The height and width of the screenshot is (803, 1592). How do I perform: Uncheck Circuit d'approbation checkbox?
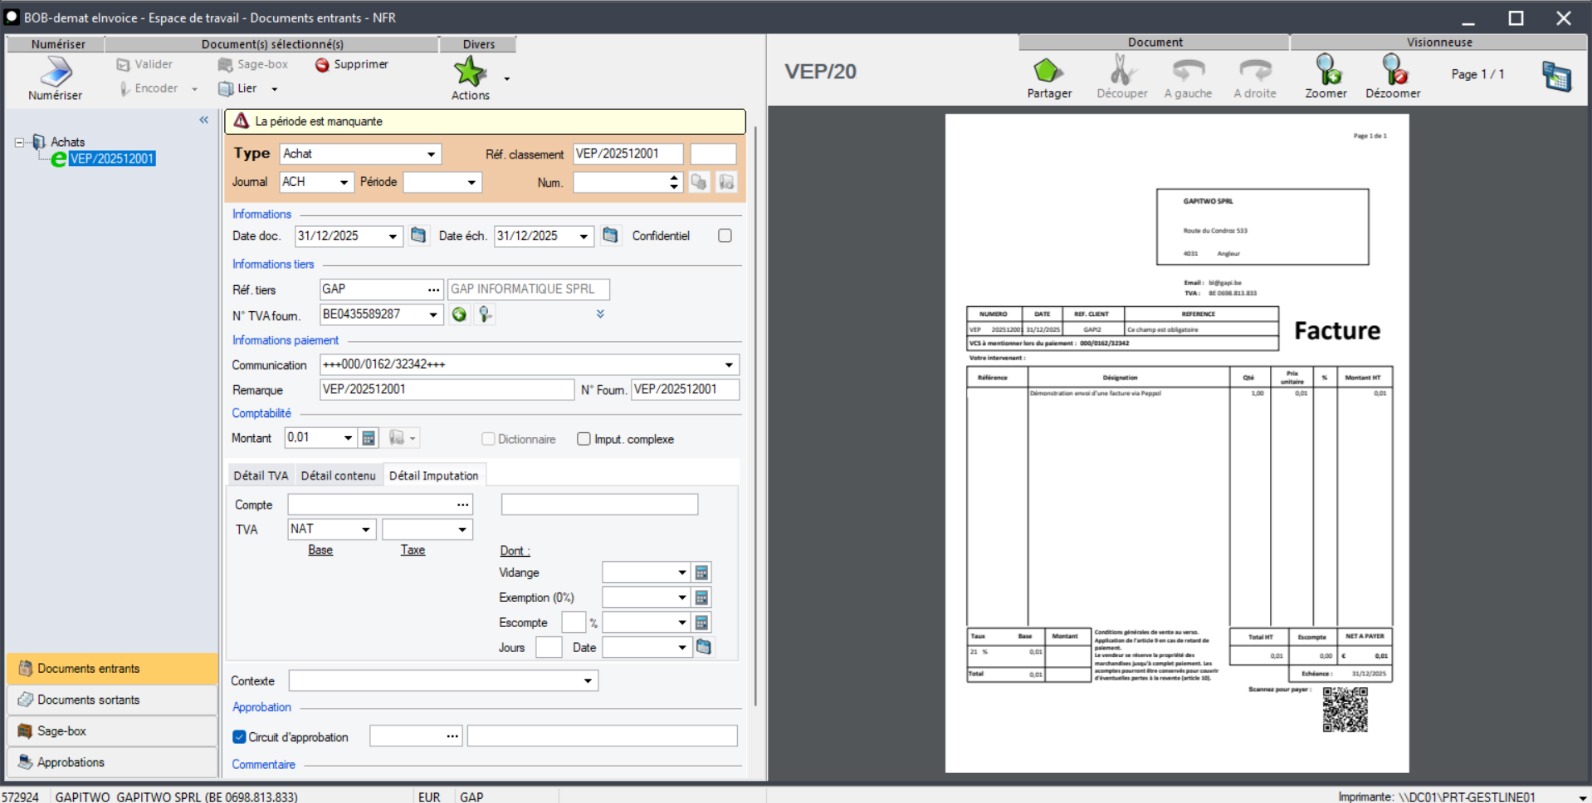(239, 737)
